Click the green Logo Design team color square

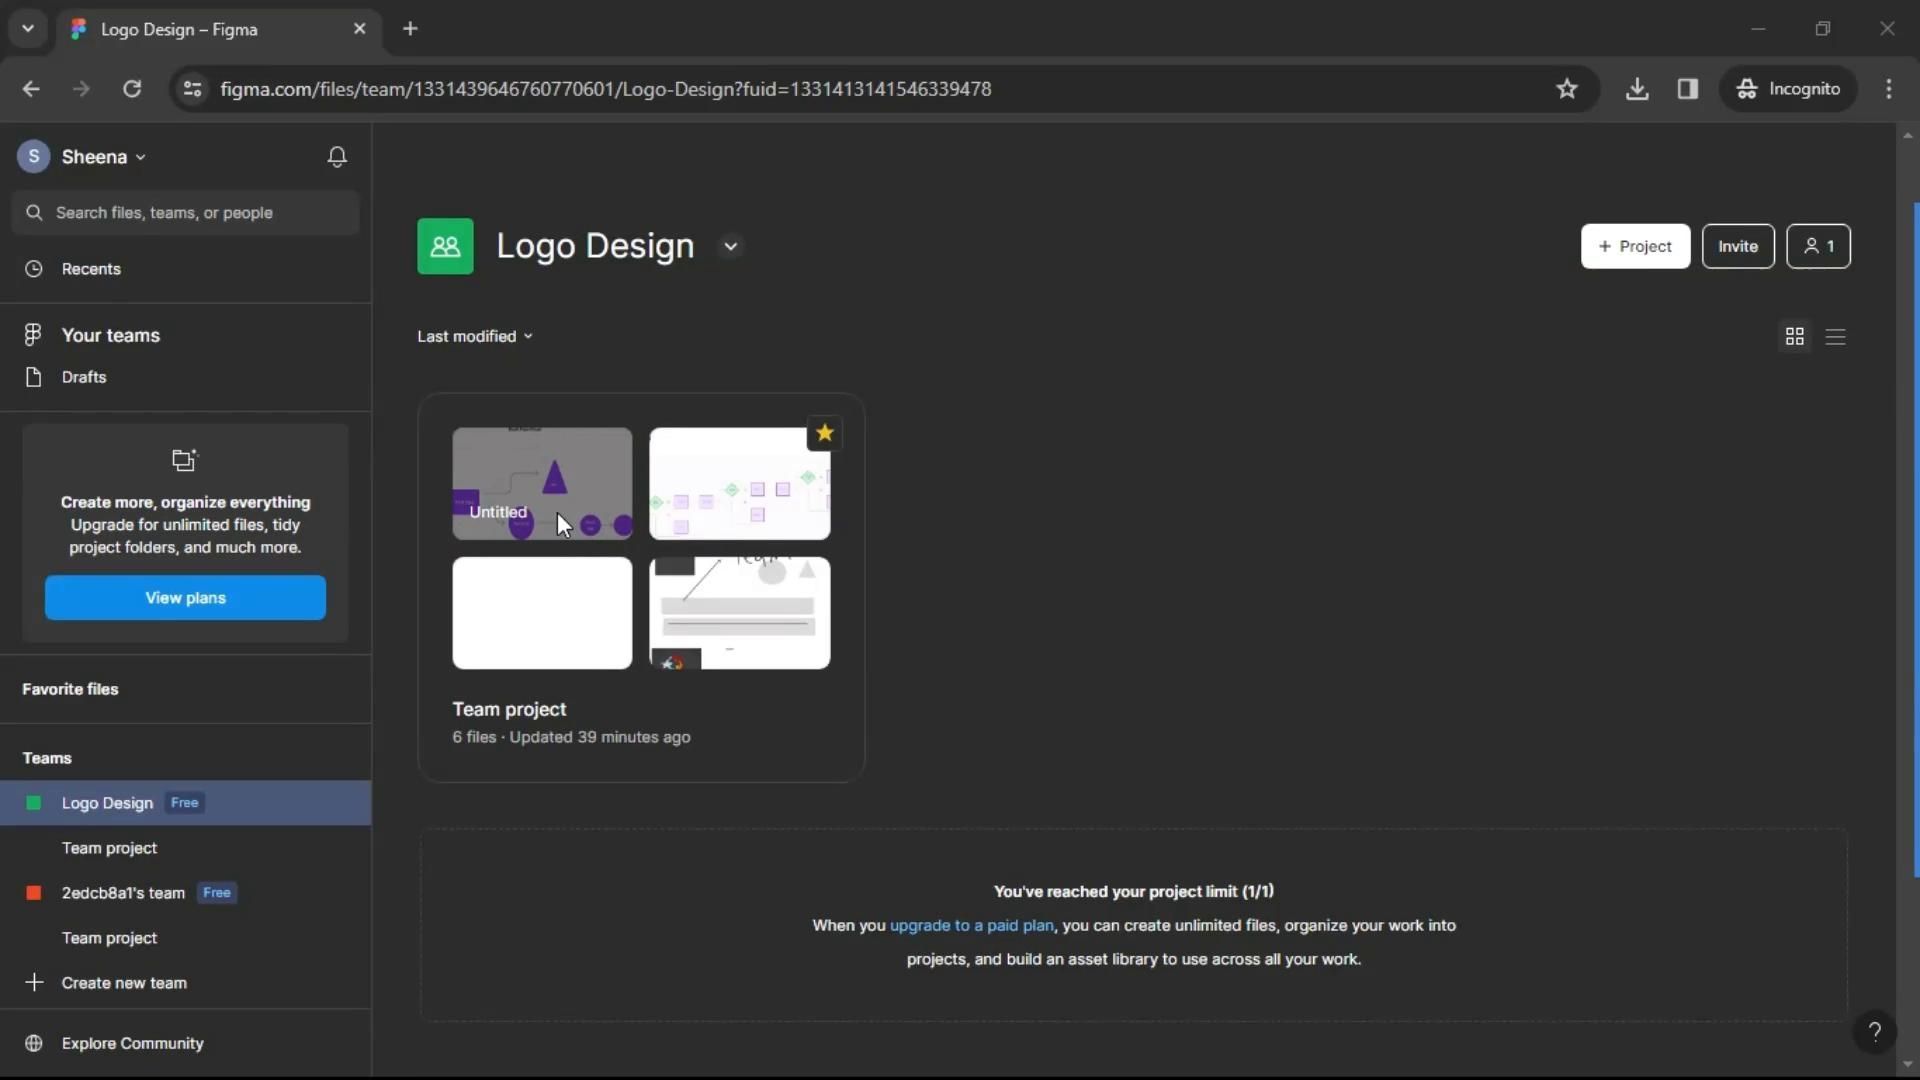(34, 803)
